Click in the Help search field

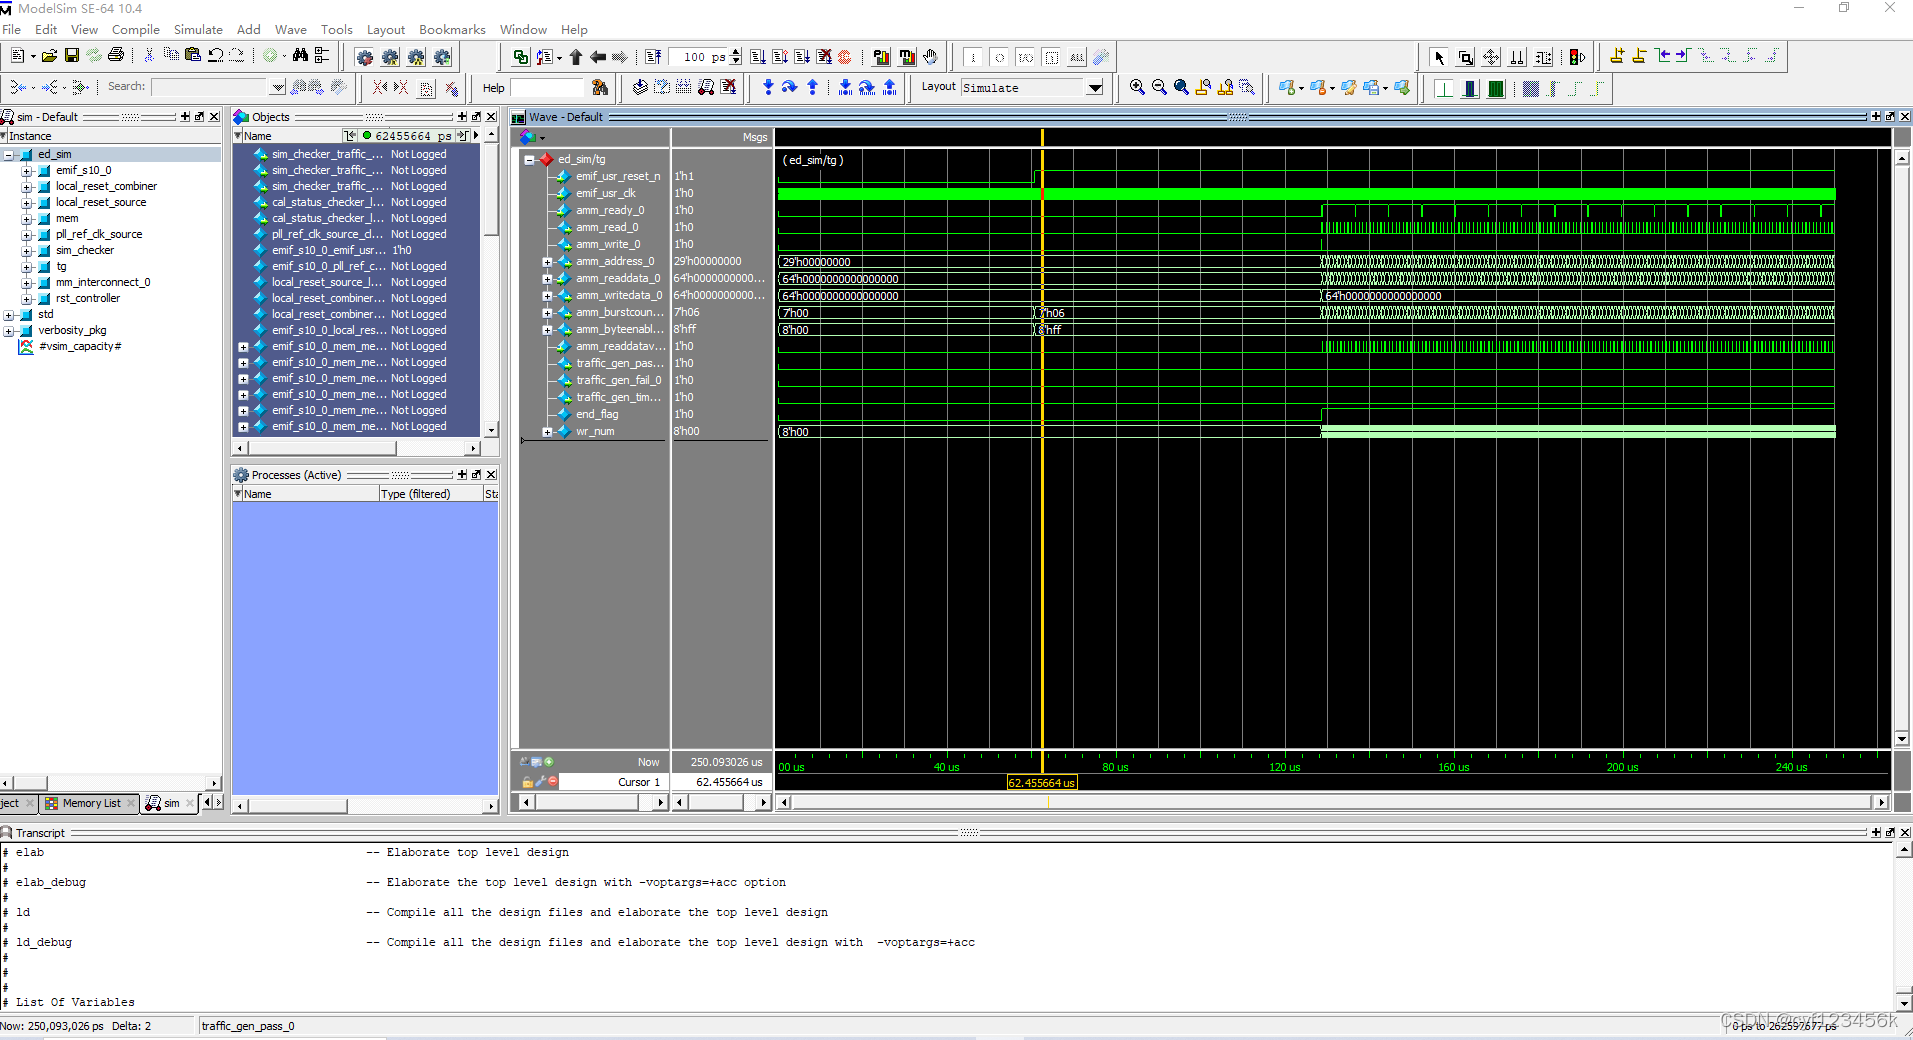coord(546,88)
